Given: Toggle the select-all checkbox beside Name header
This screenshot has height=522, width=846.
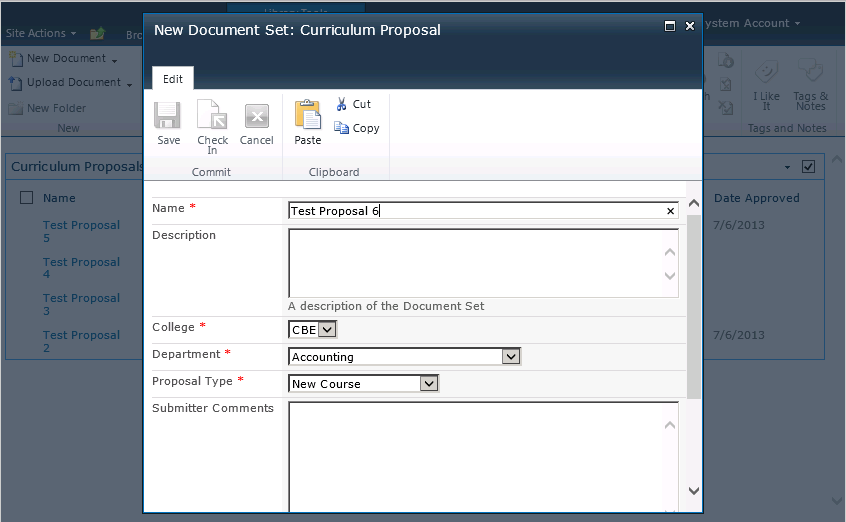Looking at the screenshot, I should point(27,198).
